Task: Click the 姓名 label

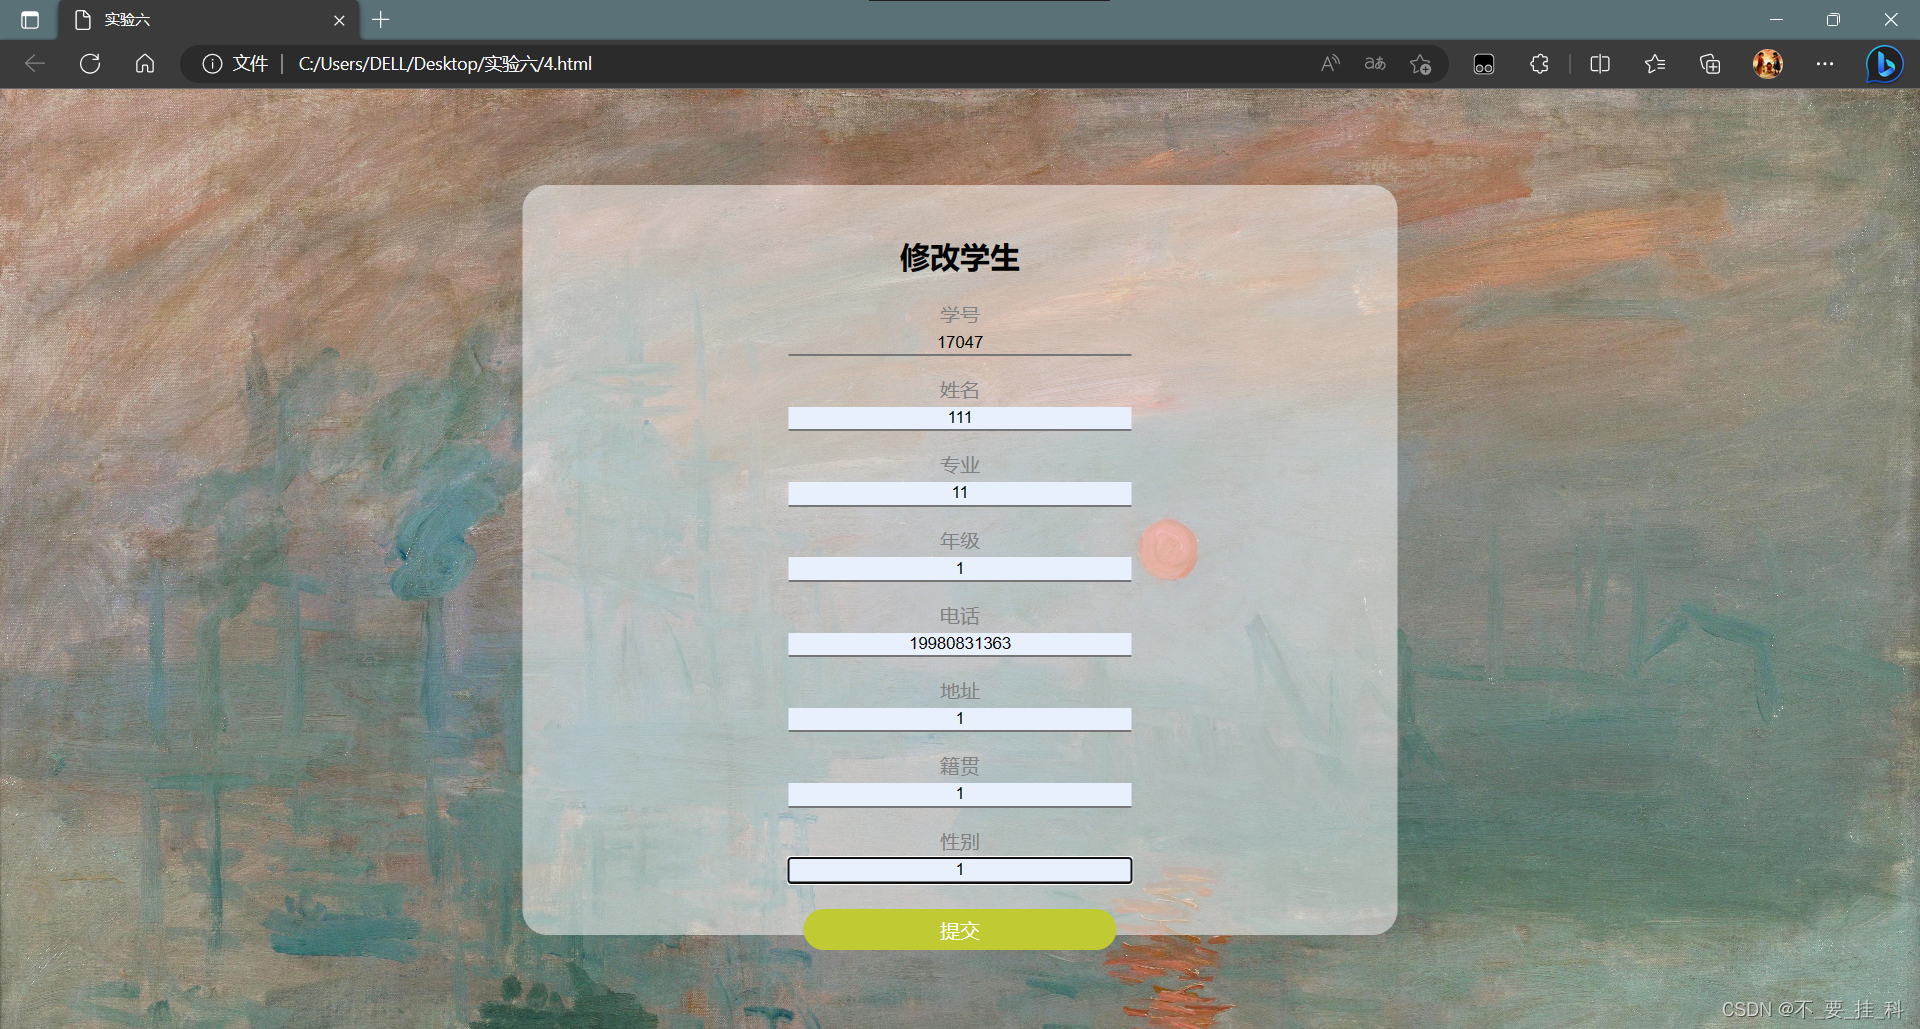Action: pyautogui.click(x=960, y=390)
